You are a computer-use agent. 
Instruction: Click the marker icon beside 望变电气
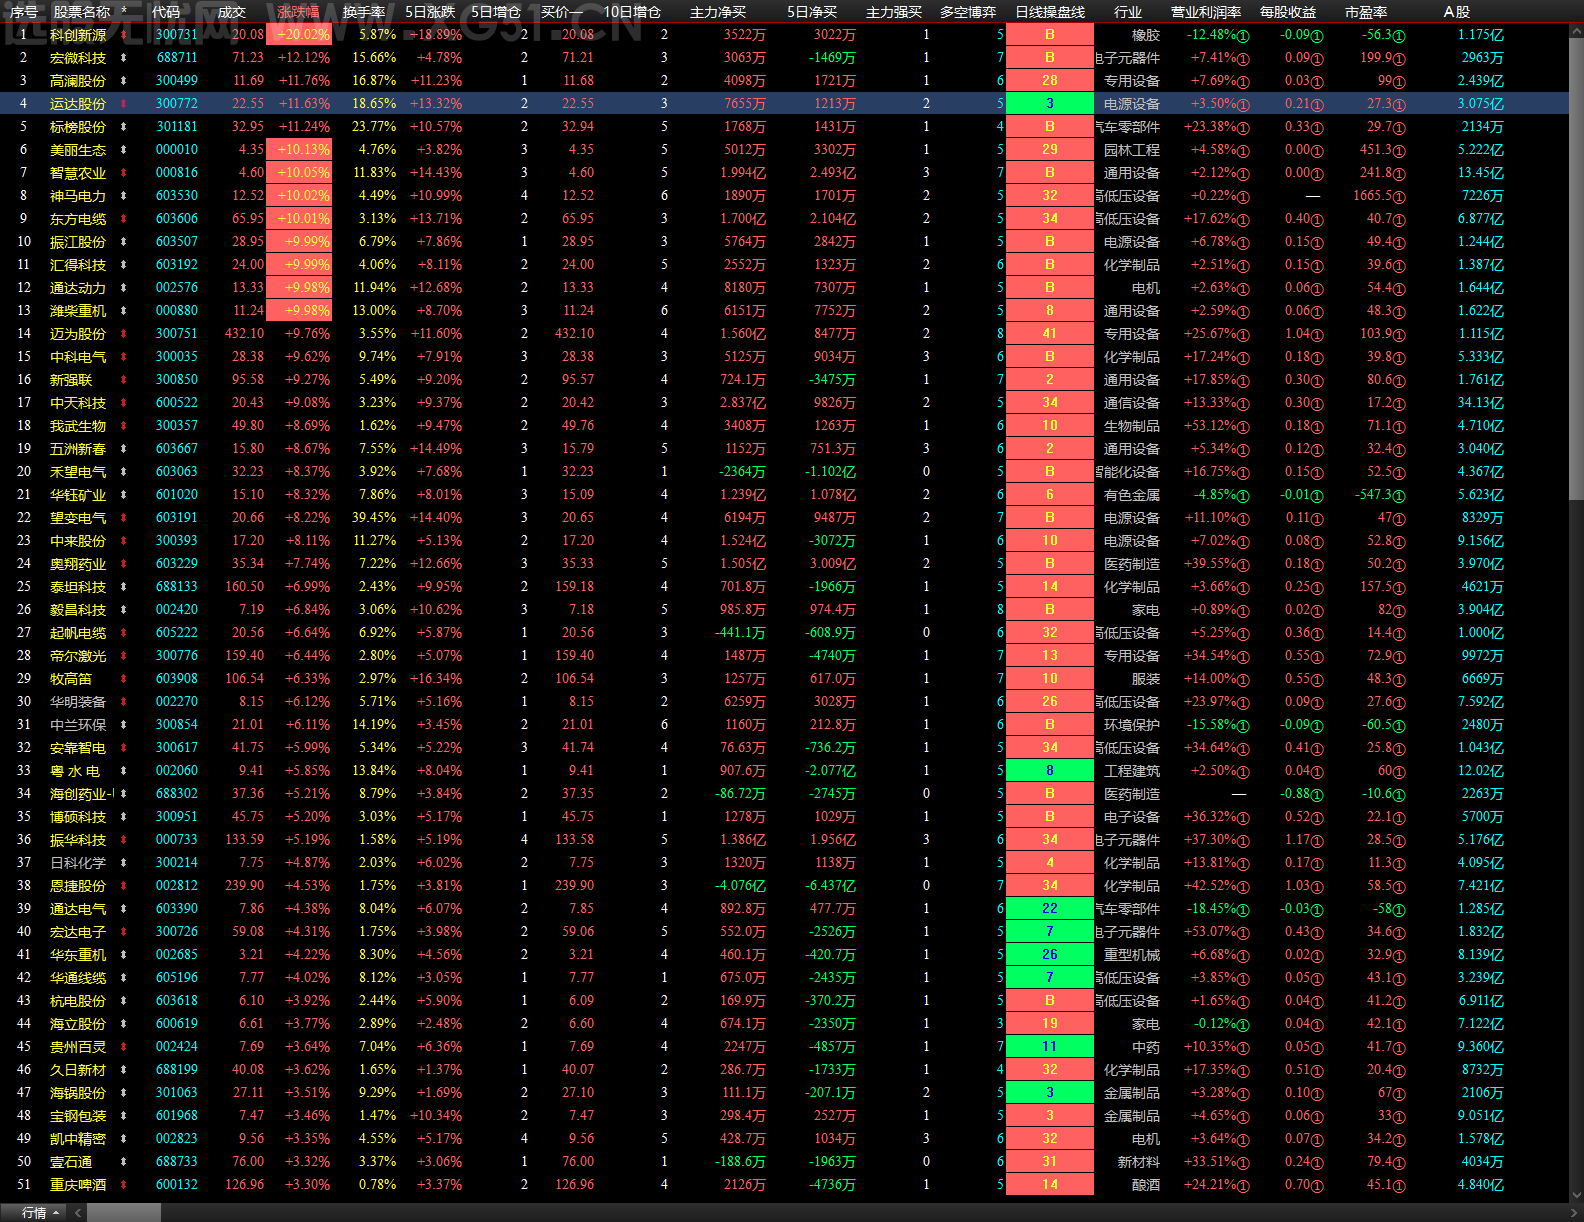pyautogui.click(x=124, y=518)
